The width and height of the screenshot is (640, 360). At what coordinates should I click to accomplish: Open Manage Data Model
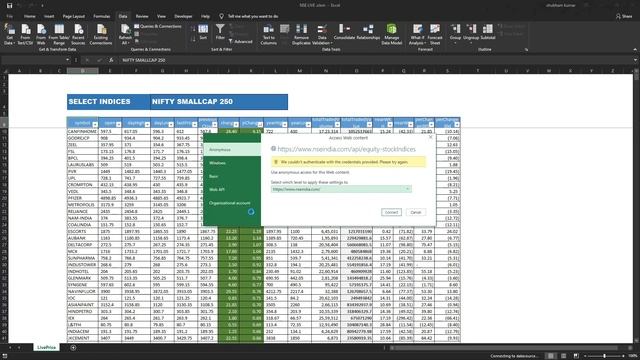(x=391, y=34)
